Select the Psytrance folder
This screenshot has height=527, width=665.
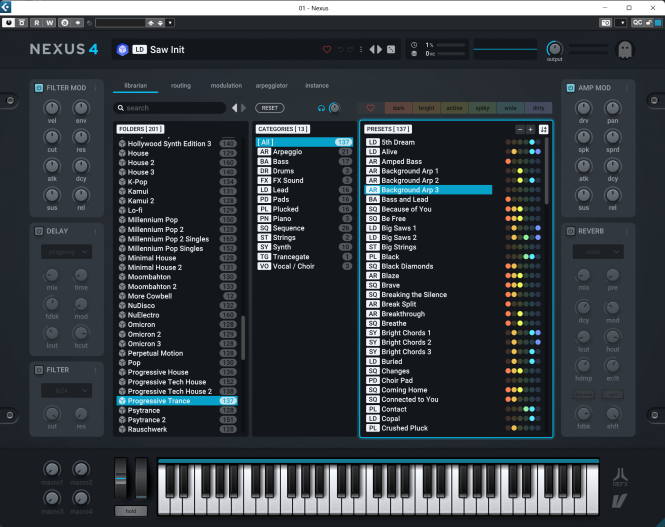[177, 410]
